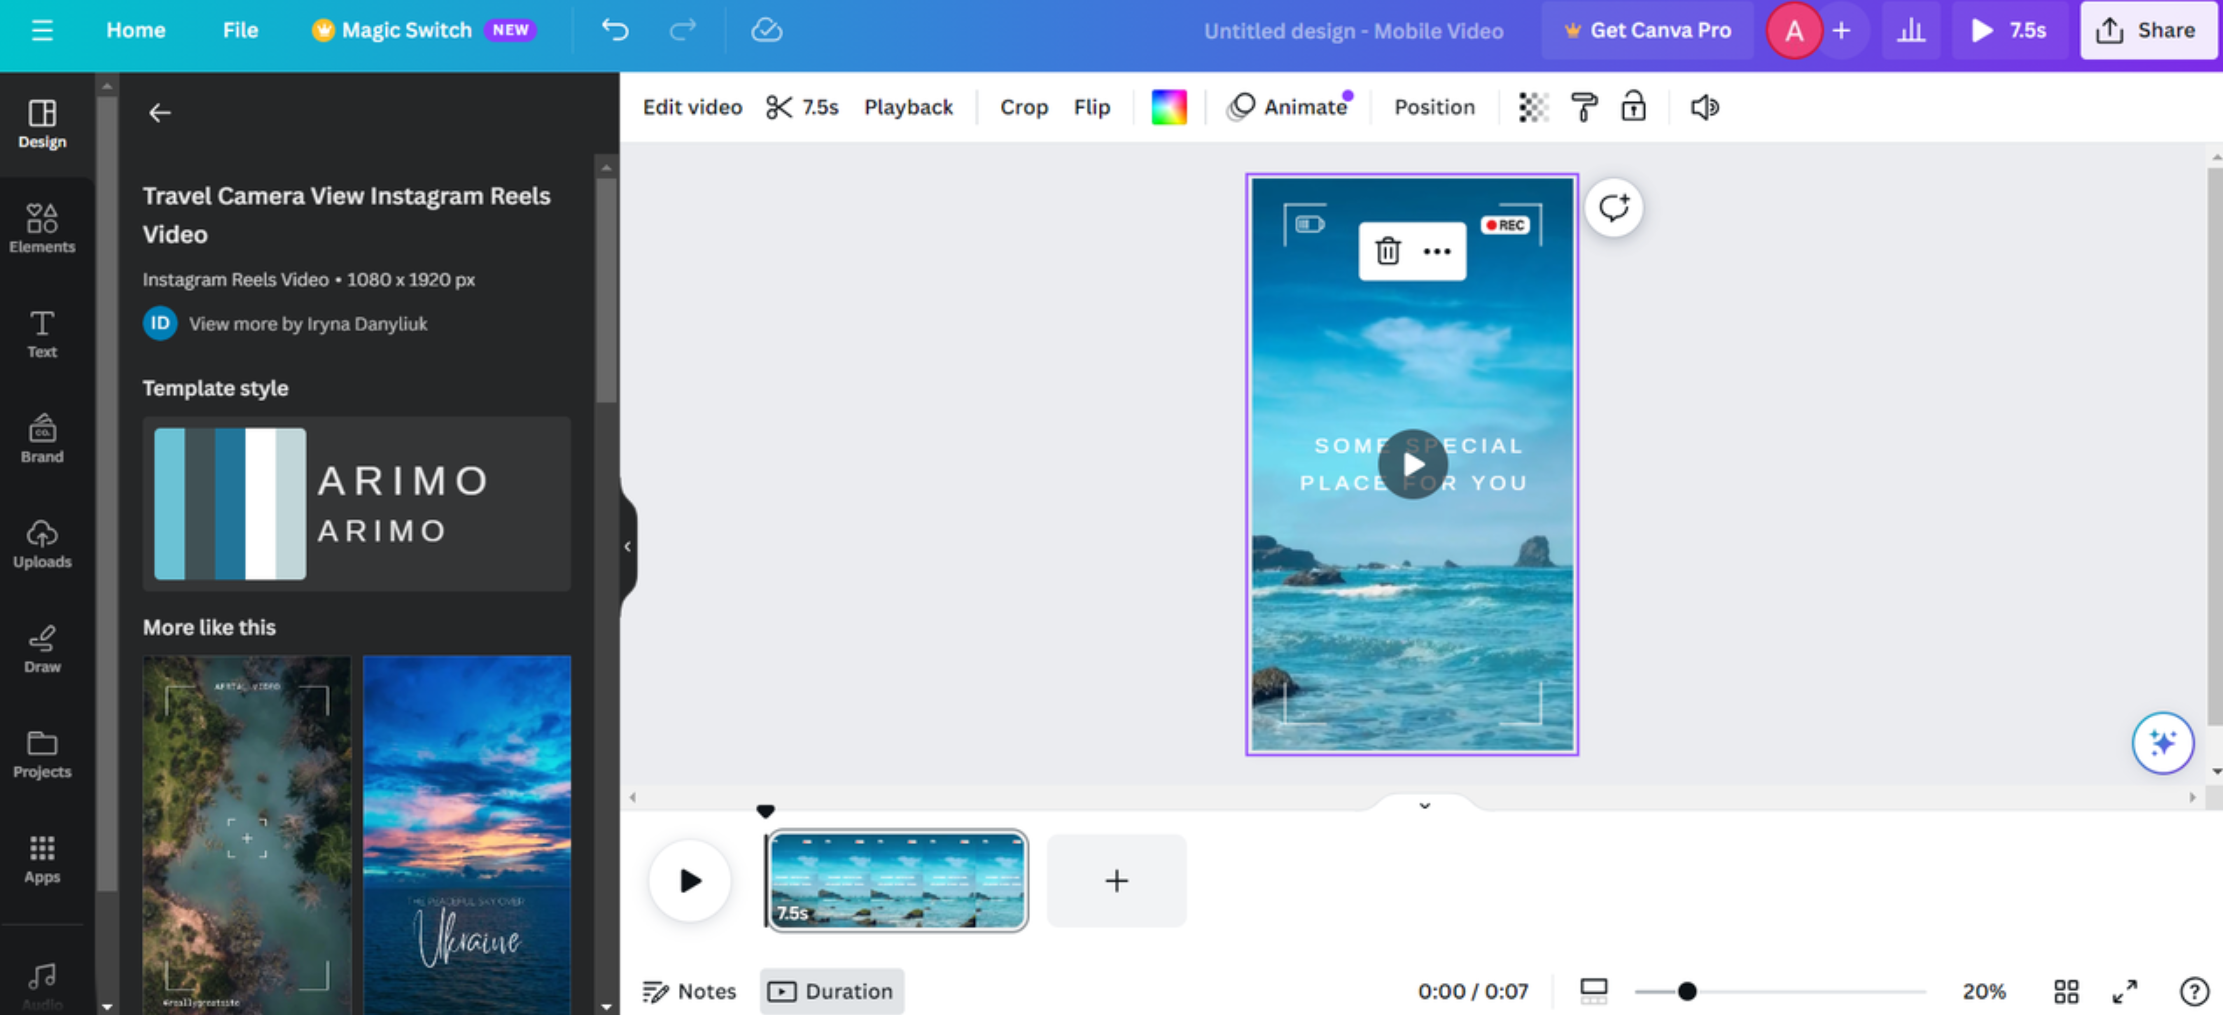Click the Get Canva Pro button
Image resolution: width=2223 pixels, height=1015 pixels.
[x=1647, y=30]
